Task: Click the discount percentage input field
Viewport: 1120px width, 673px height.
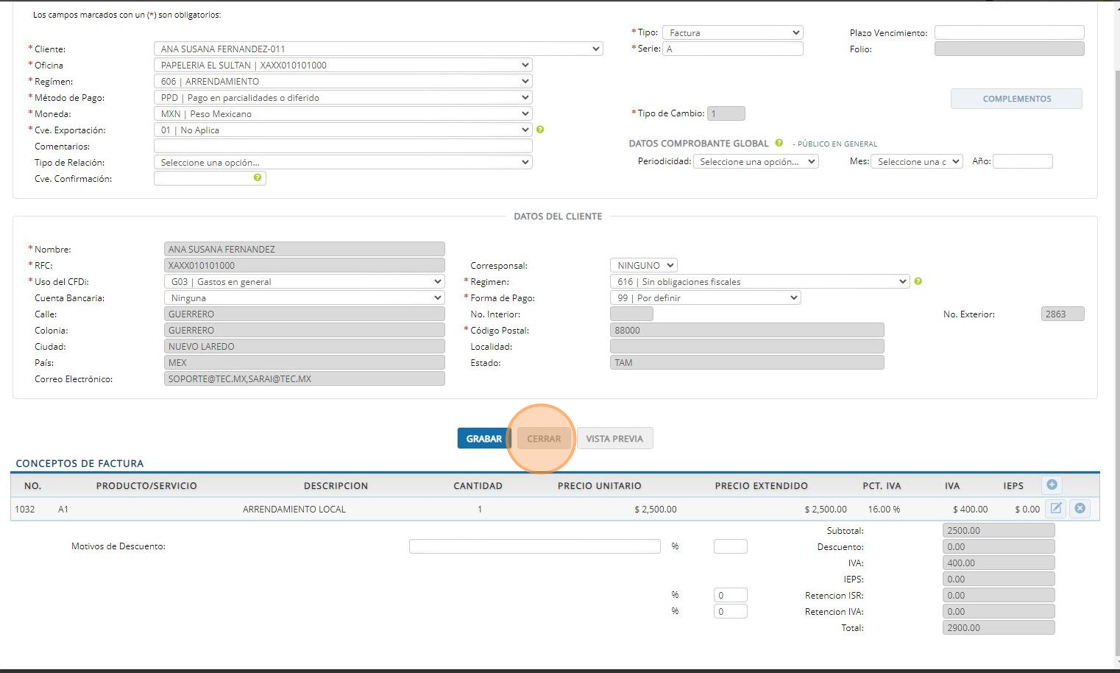Action: coord(731,547)
